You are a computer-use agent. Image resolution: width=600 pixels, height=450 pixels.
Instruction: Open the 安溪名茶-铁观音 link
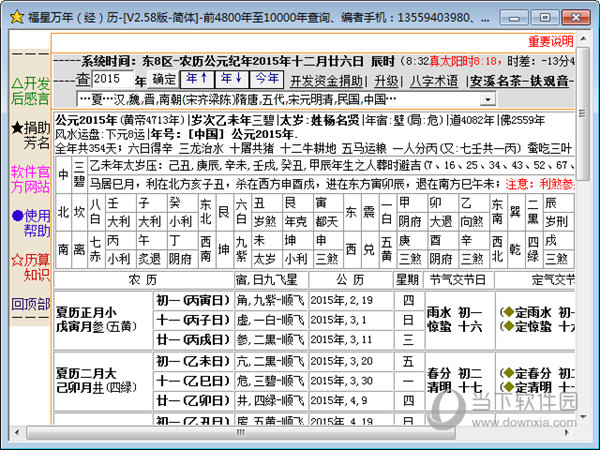521,81
